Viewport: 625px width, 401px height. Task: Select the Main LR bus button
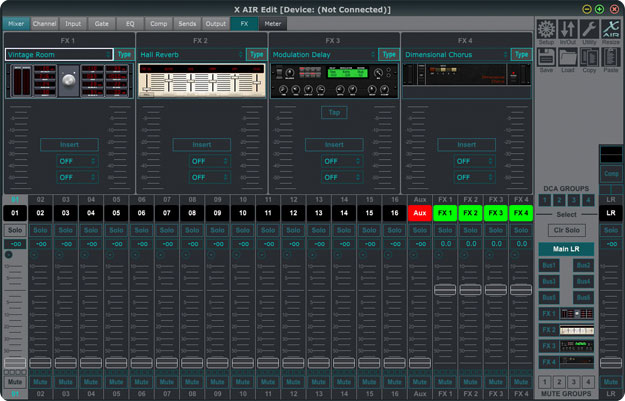pyautogui.click(x=566, y=249)
